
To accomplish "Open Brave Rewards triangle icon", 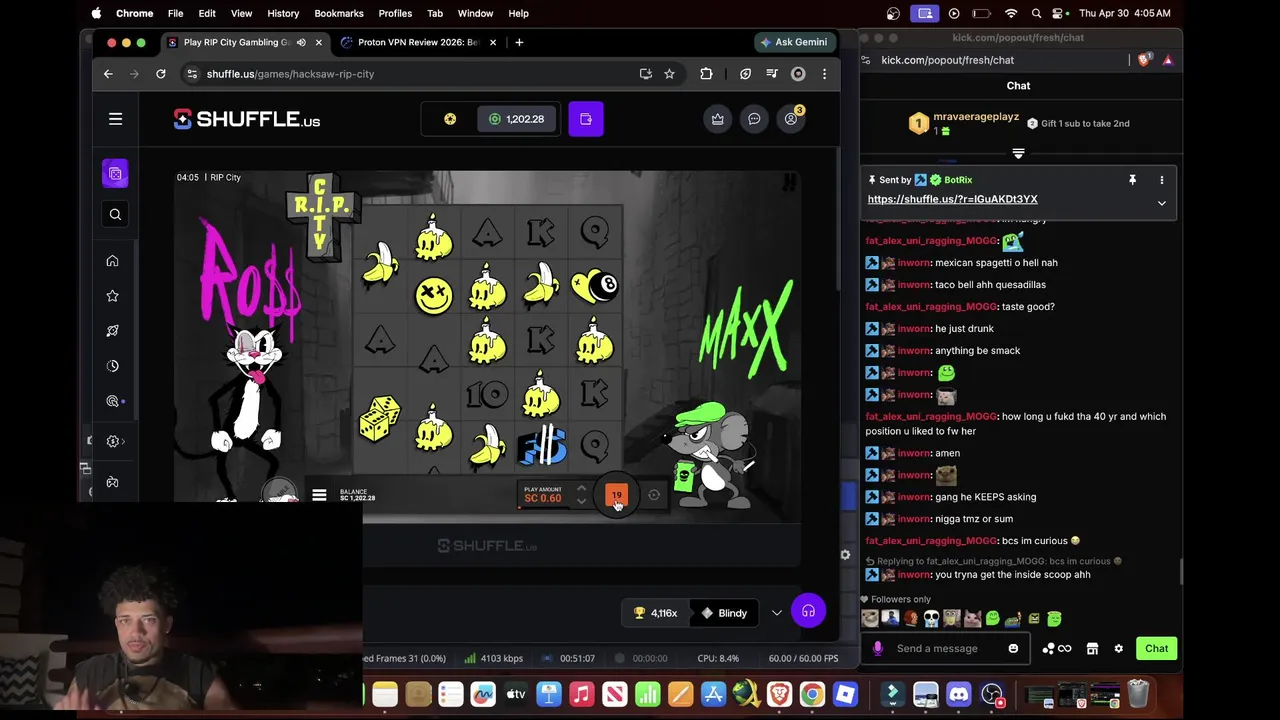I will 1167,60.
